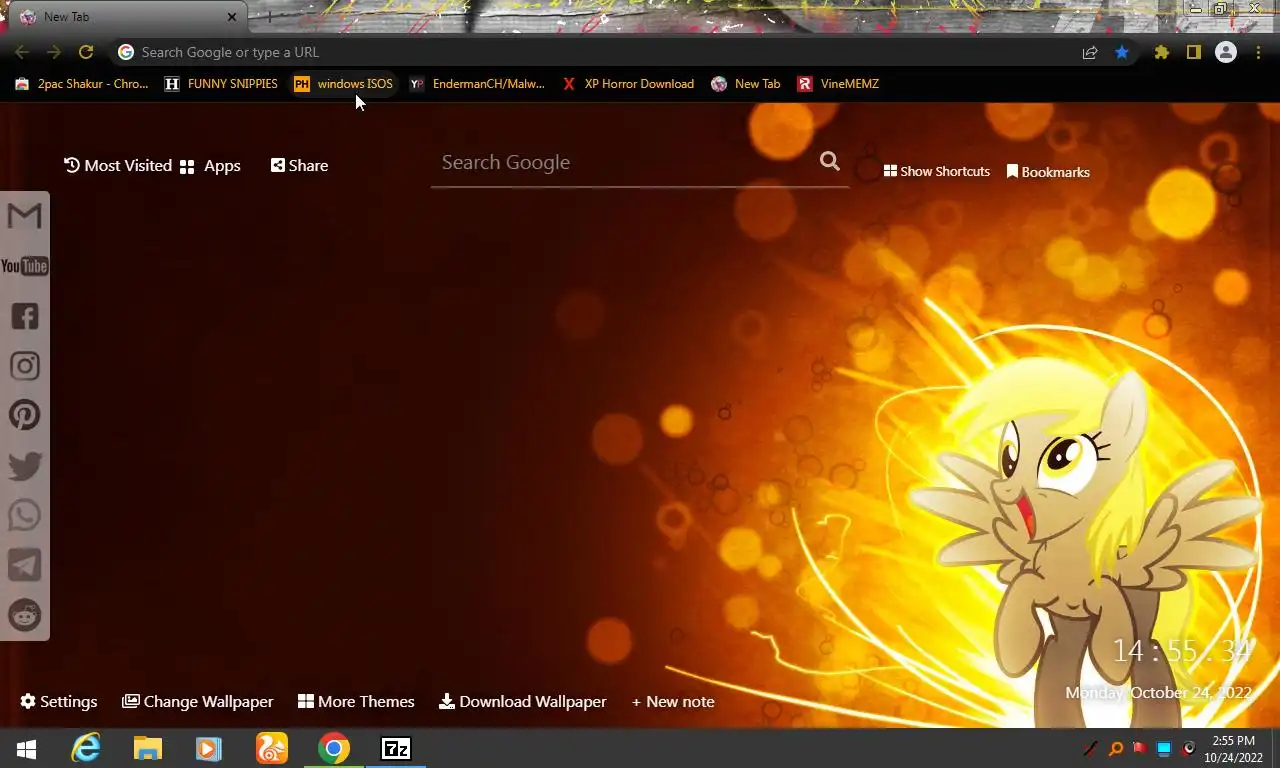Open the media player taskbar icon

pyautogui.click(x=208, y=748)
